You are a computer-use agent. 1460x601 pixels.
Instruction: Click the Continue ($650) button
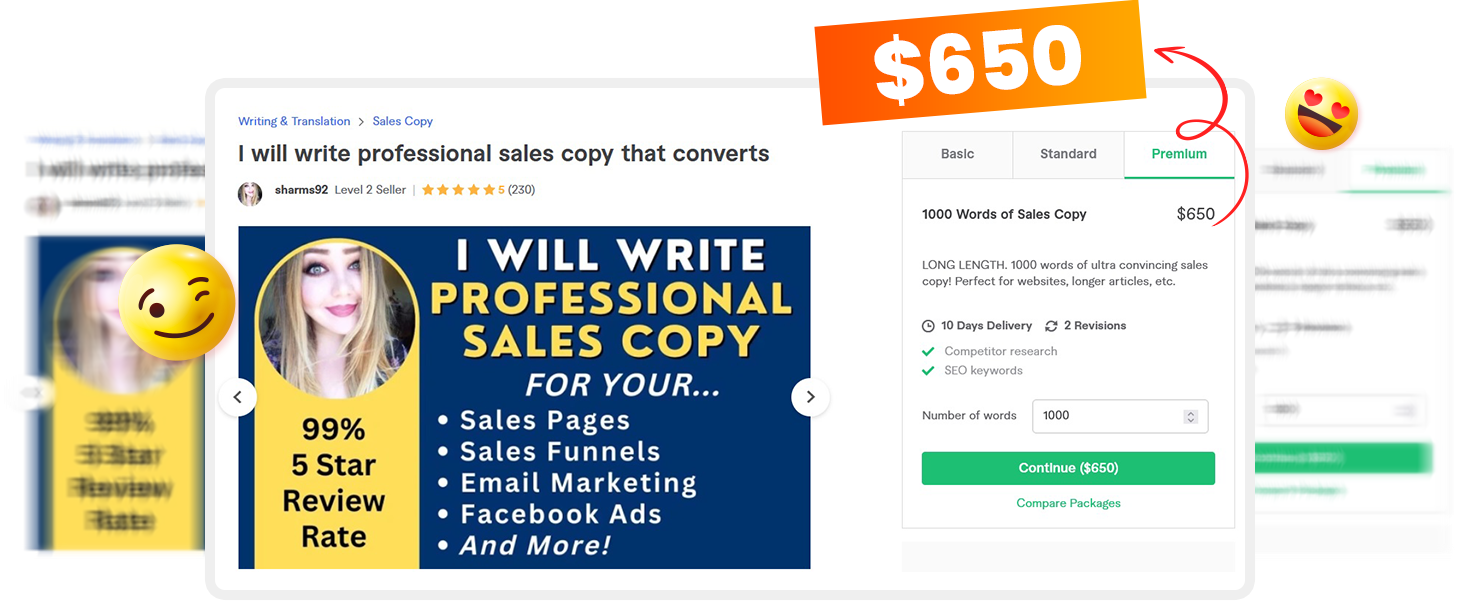(x=1068, y=468)
